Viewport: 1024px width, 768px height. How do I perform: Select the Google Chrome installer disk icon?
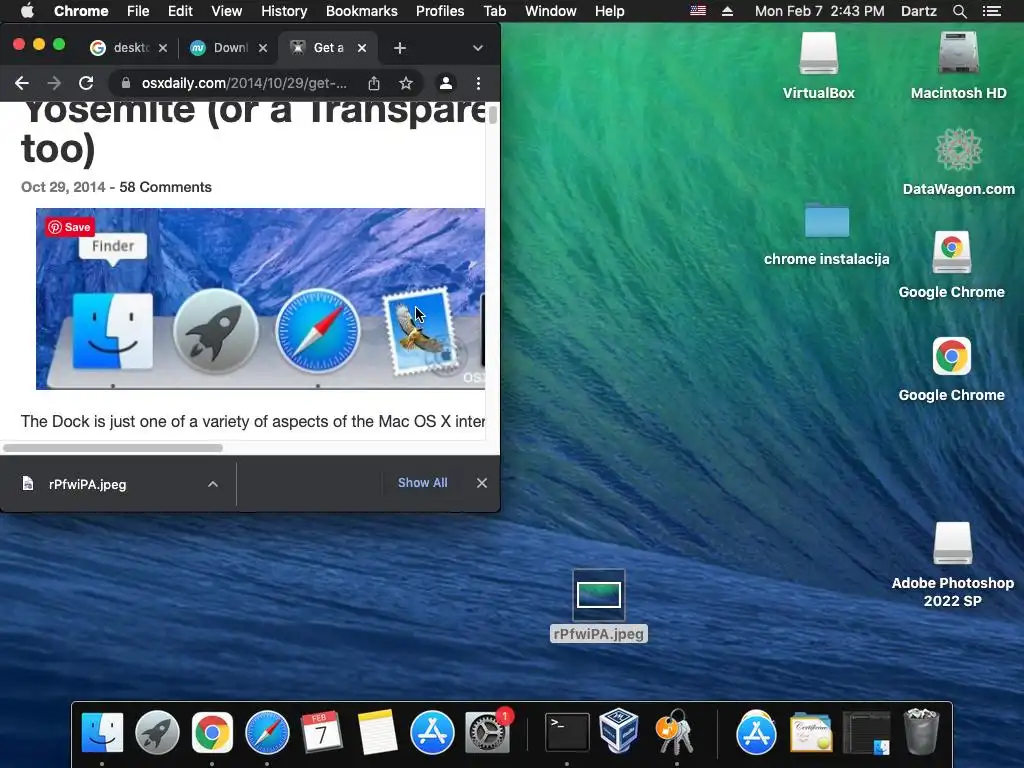point(952,264)
